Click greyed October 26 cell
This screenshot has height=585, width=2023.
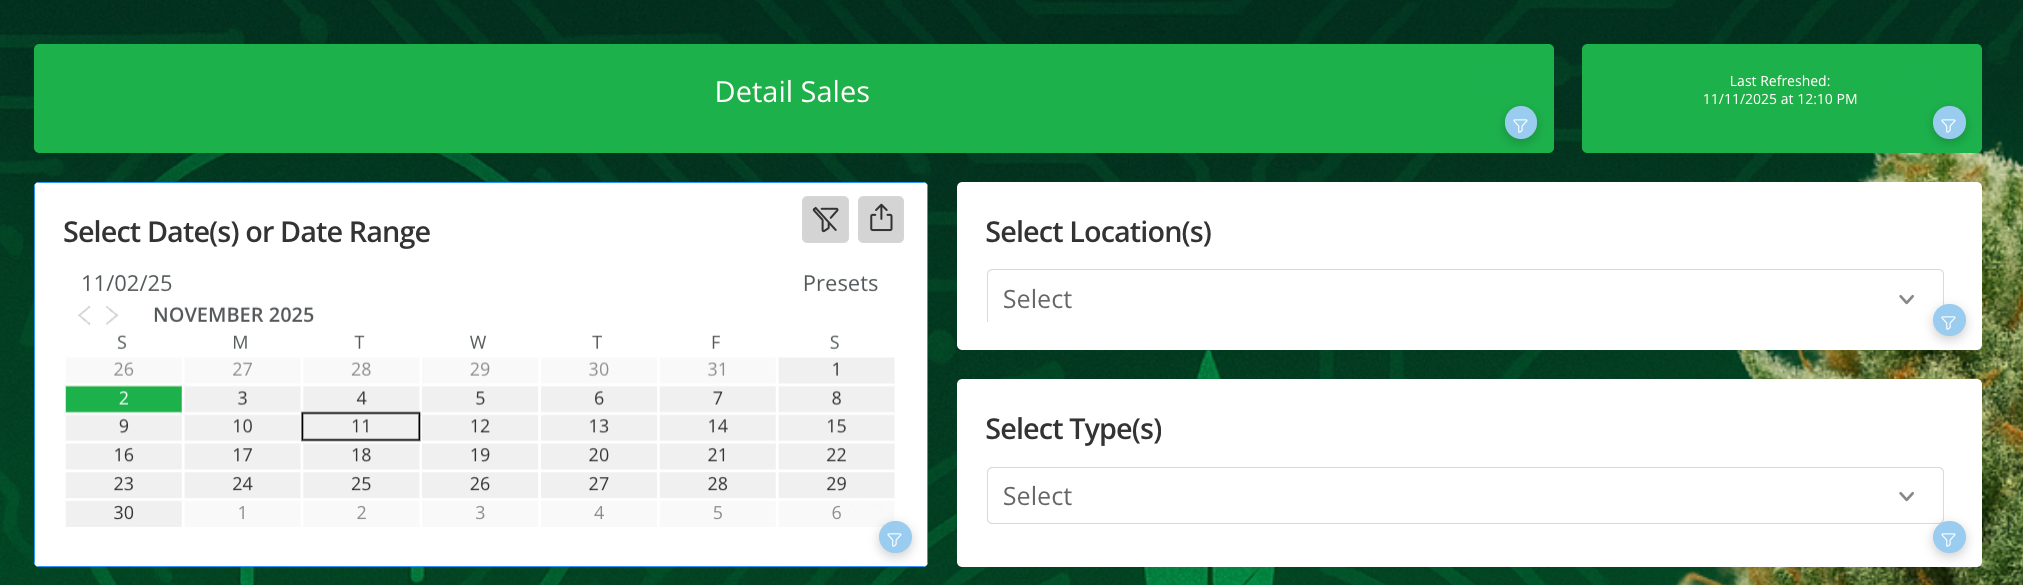124,369
